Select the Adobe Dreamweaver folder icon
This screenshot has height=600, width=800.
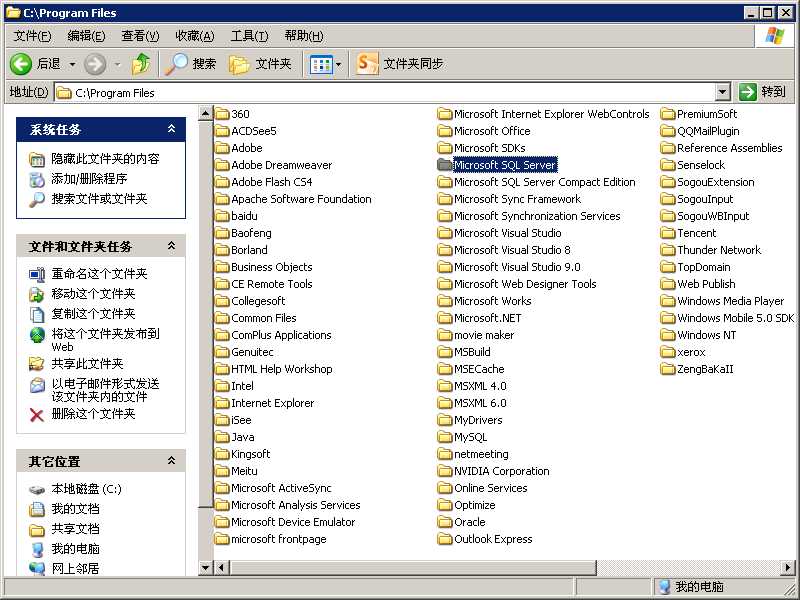(x=222, y=165)
